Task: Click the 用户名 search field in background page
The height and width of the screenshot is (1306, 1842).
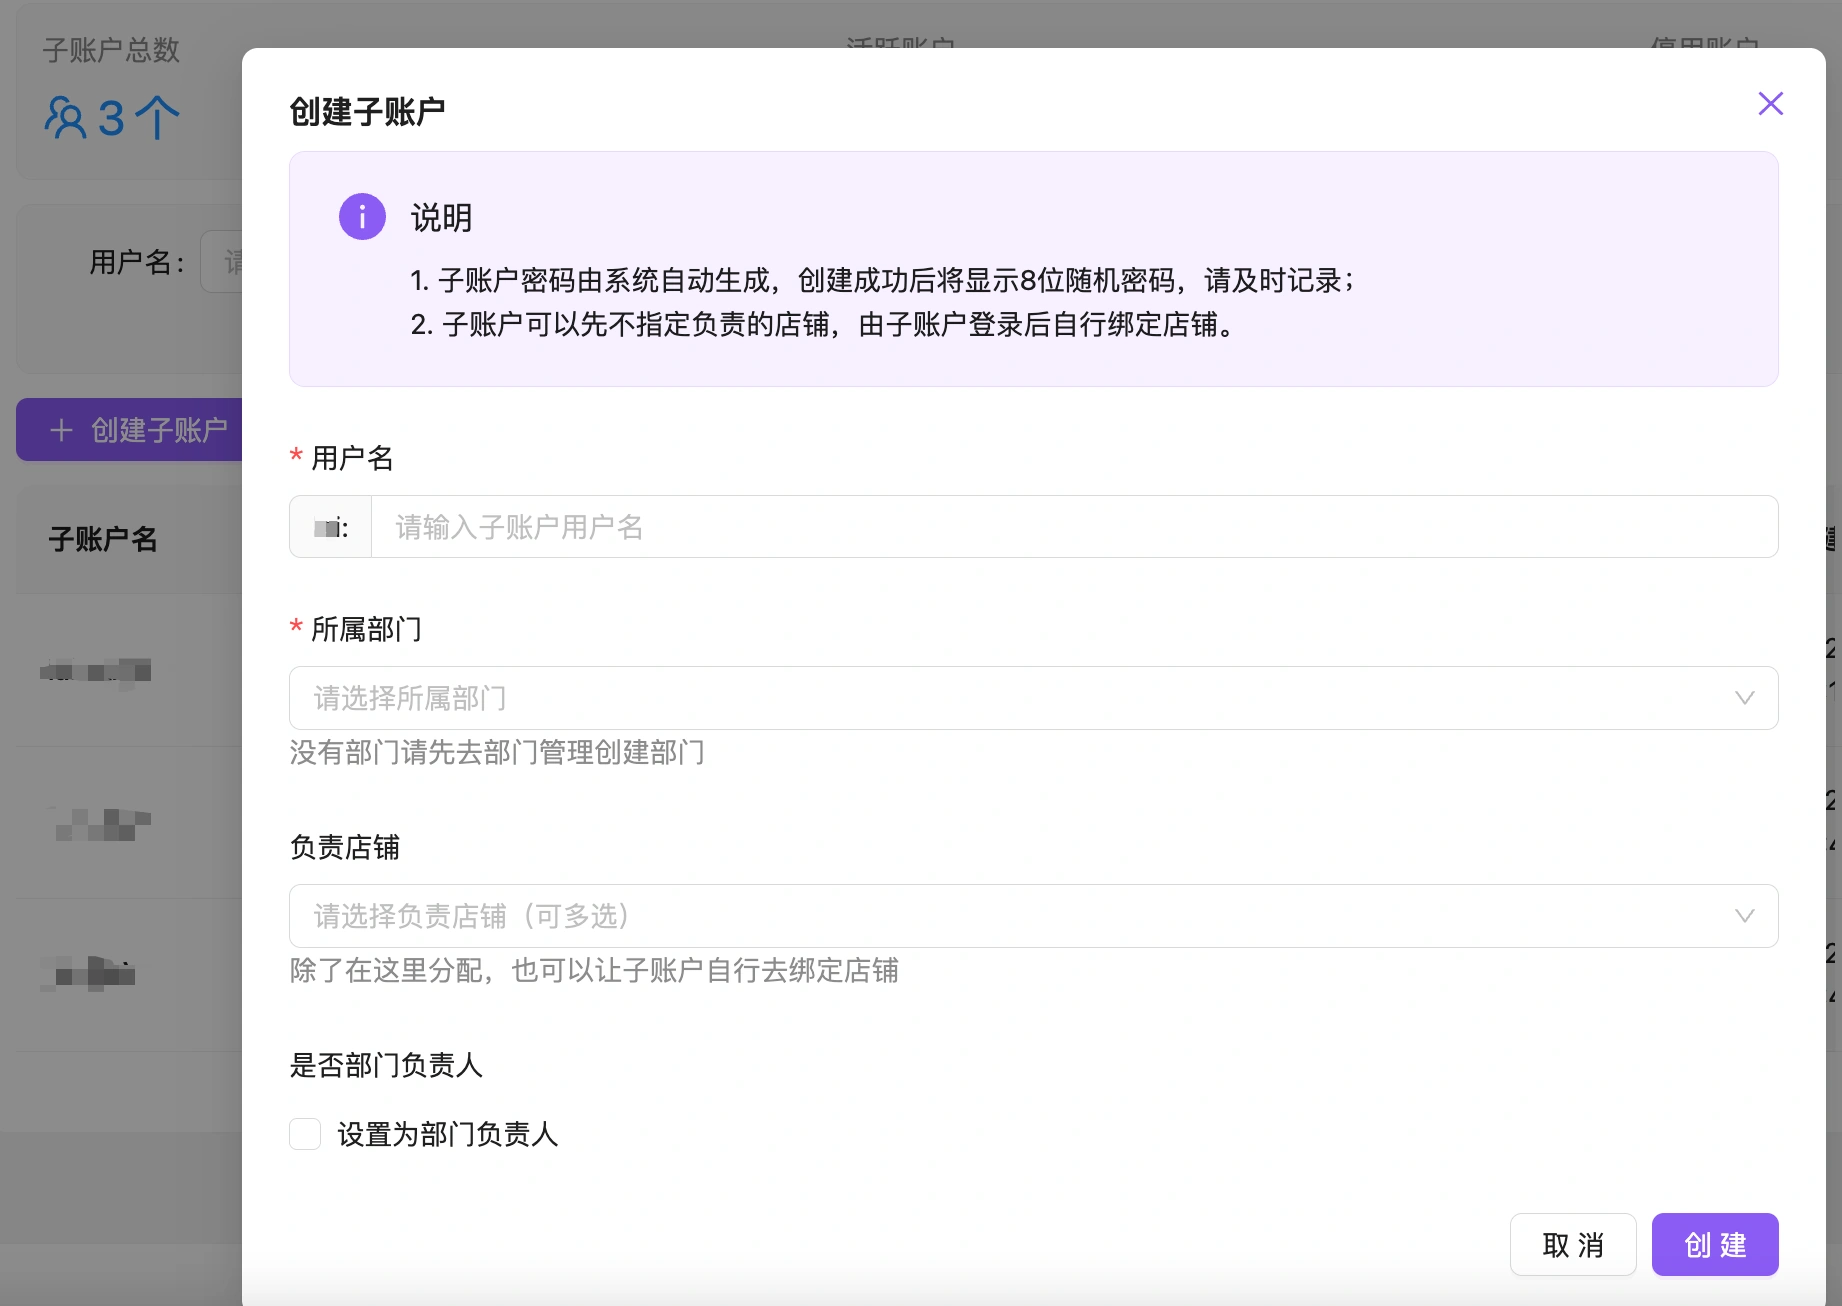Action: pyautogui.click(x=221, y=262)
